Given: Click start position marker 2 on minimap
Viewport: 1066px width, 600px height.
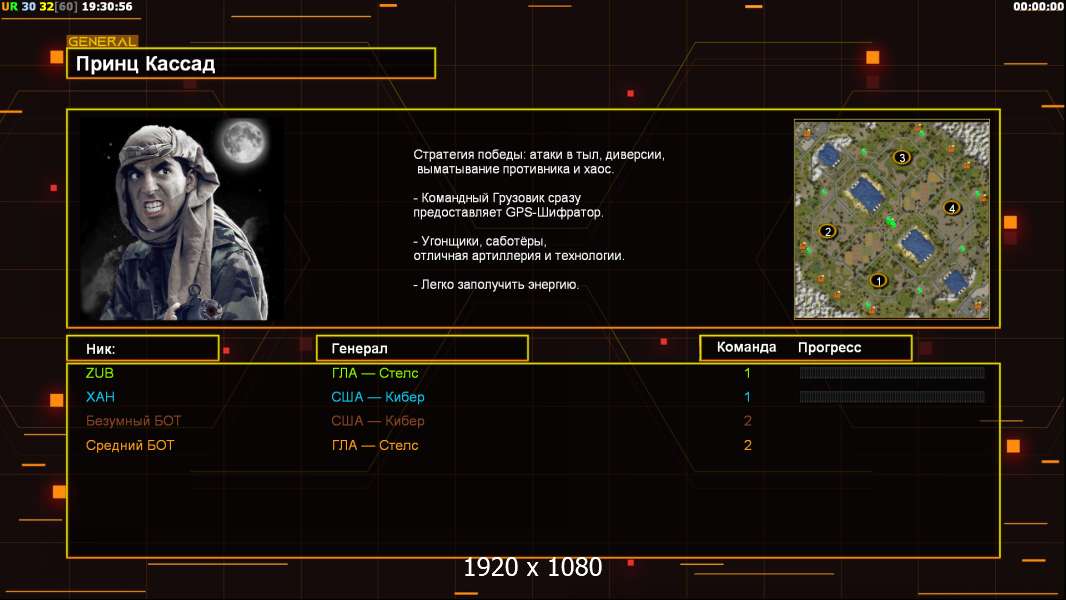Looking at the screenshot, I should pyautogui.click(x=827, y=231).
